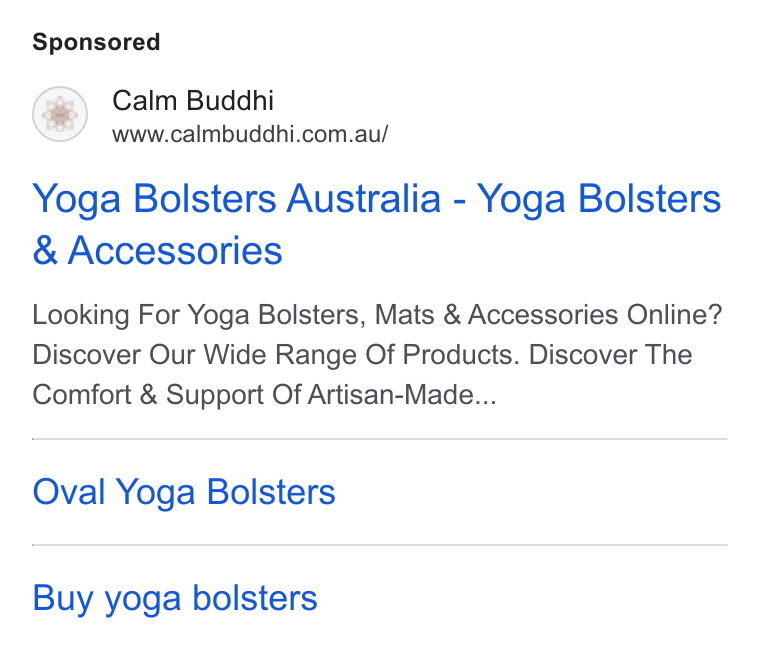
Task: Click the '& Accessories' headline line
Action: tap(158, 251)
